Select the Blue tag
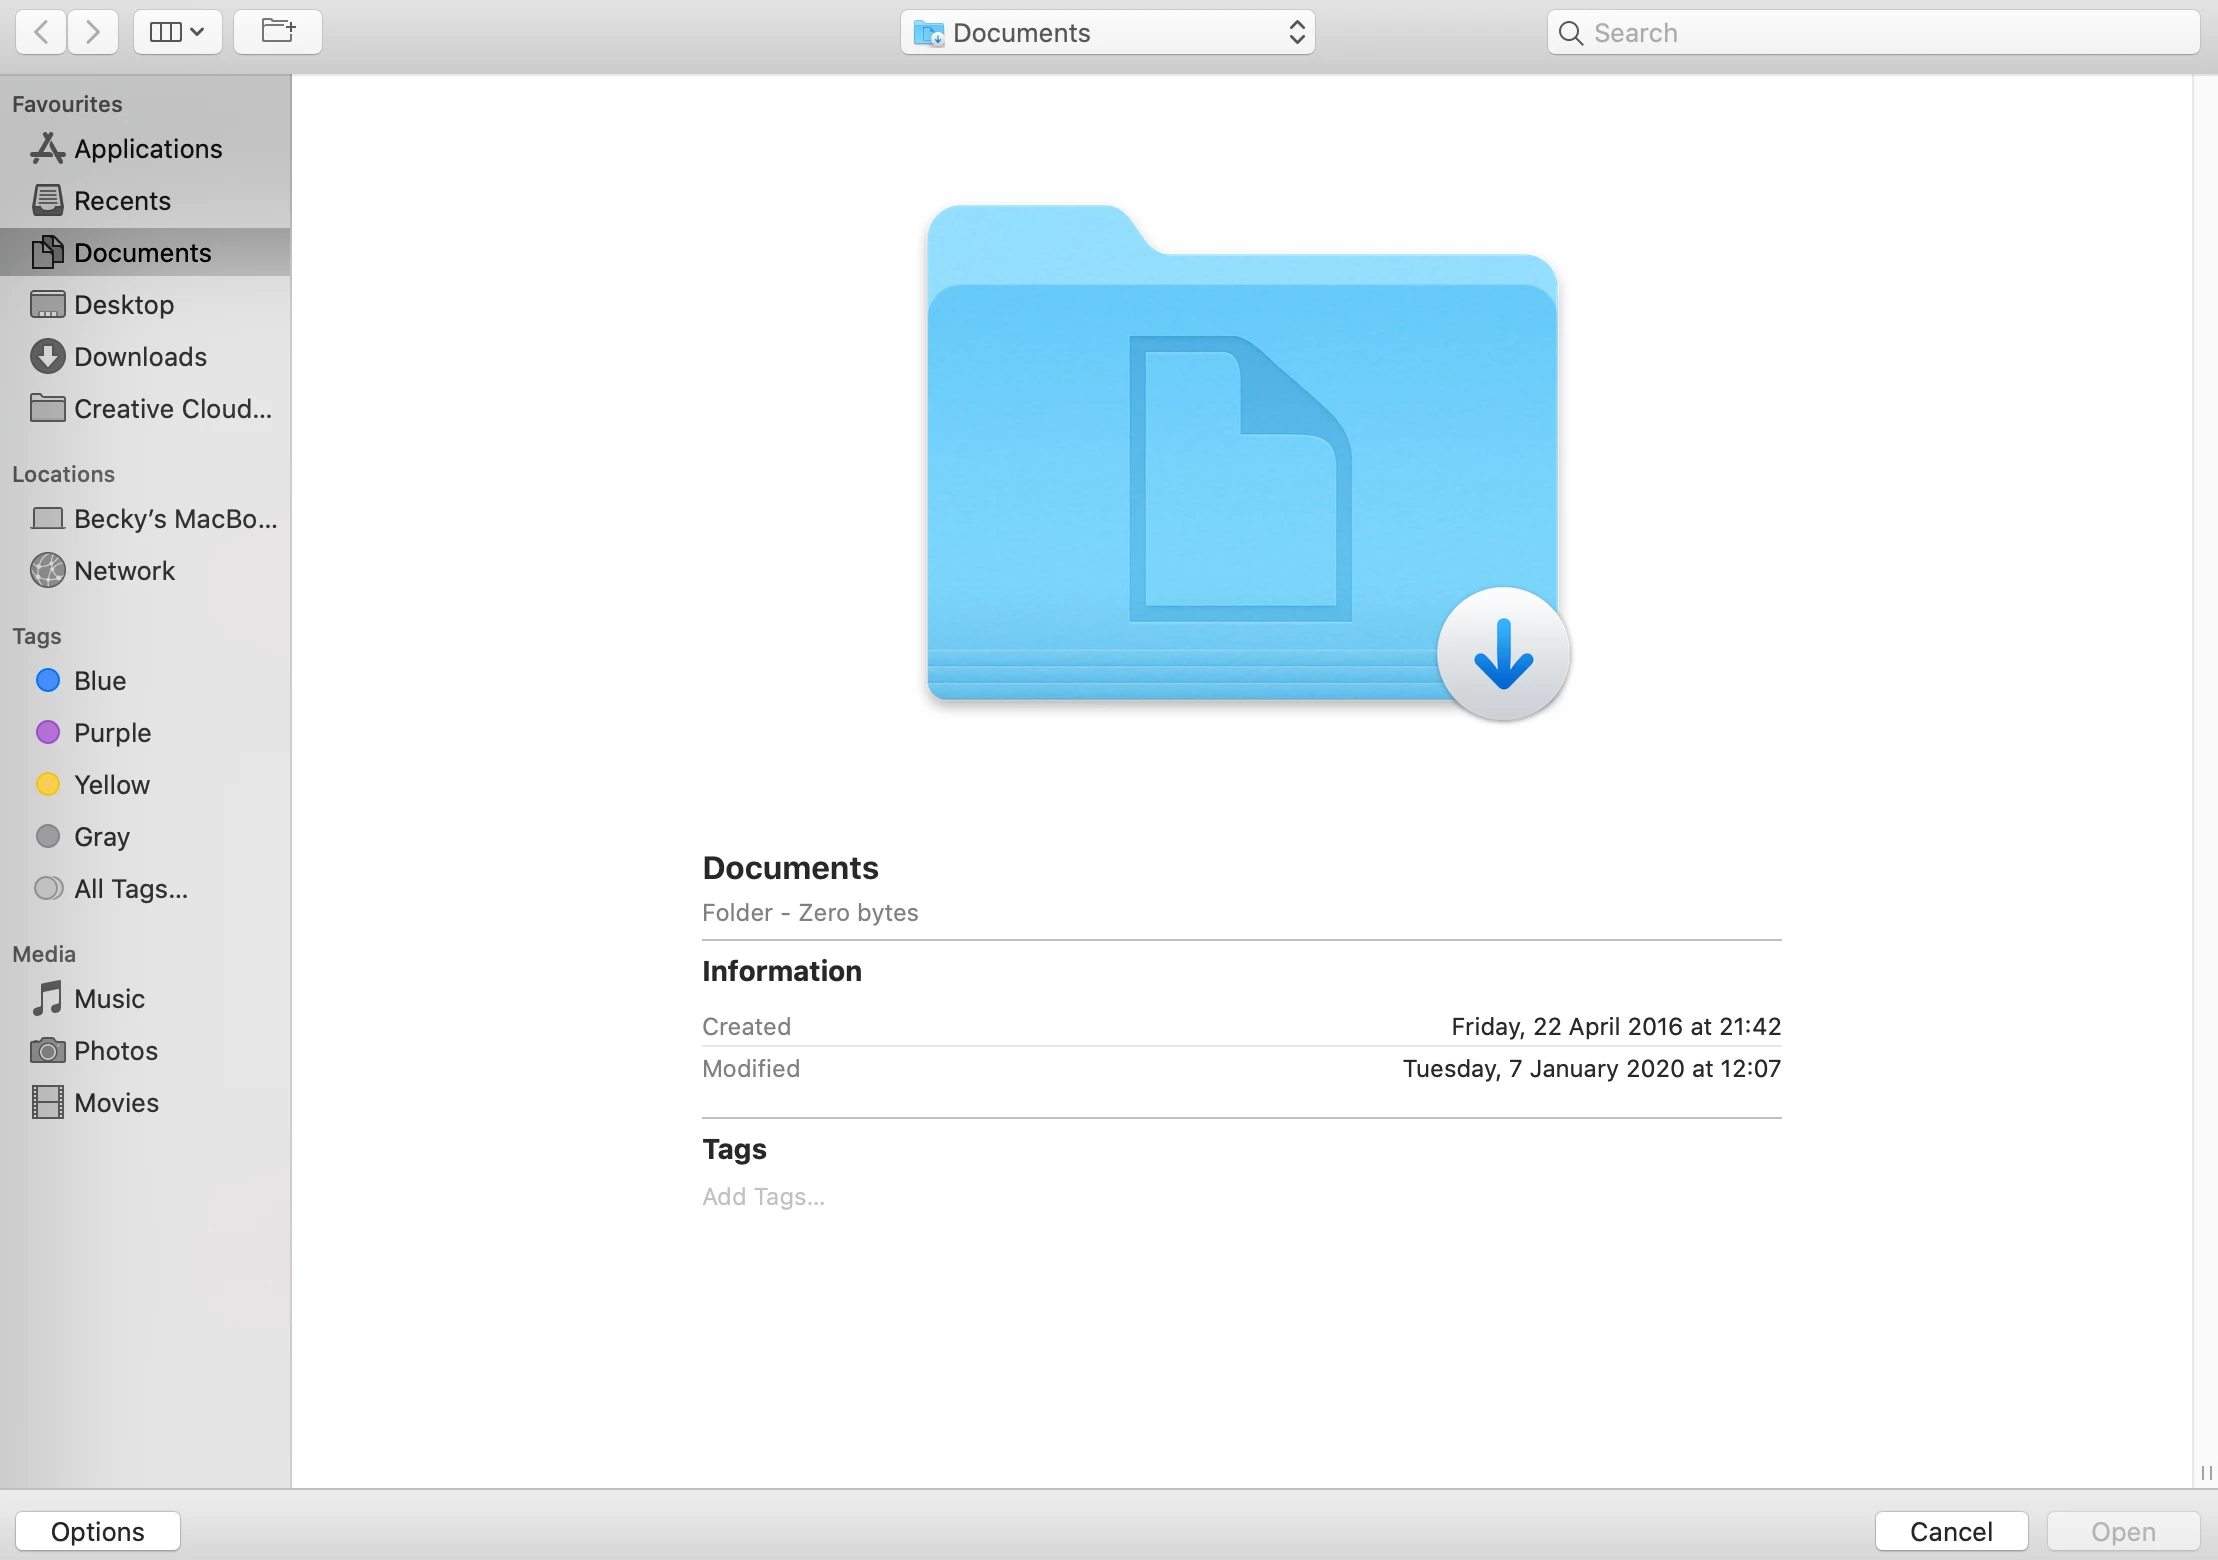 (x=100, y=681)
